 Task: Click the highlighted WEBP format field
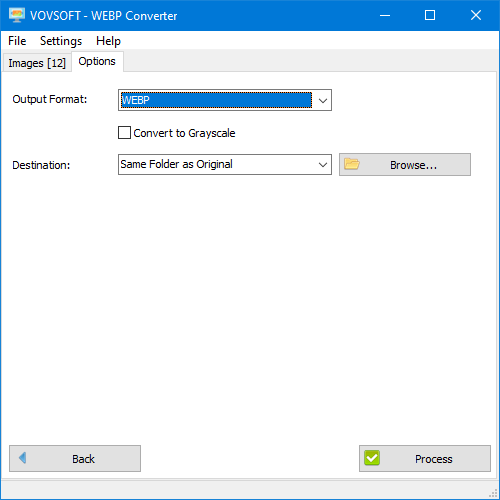click(x=216, y=100)
